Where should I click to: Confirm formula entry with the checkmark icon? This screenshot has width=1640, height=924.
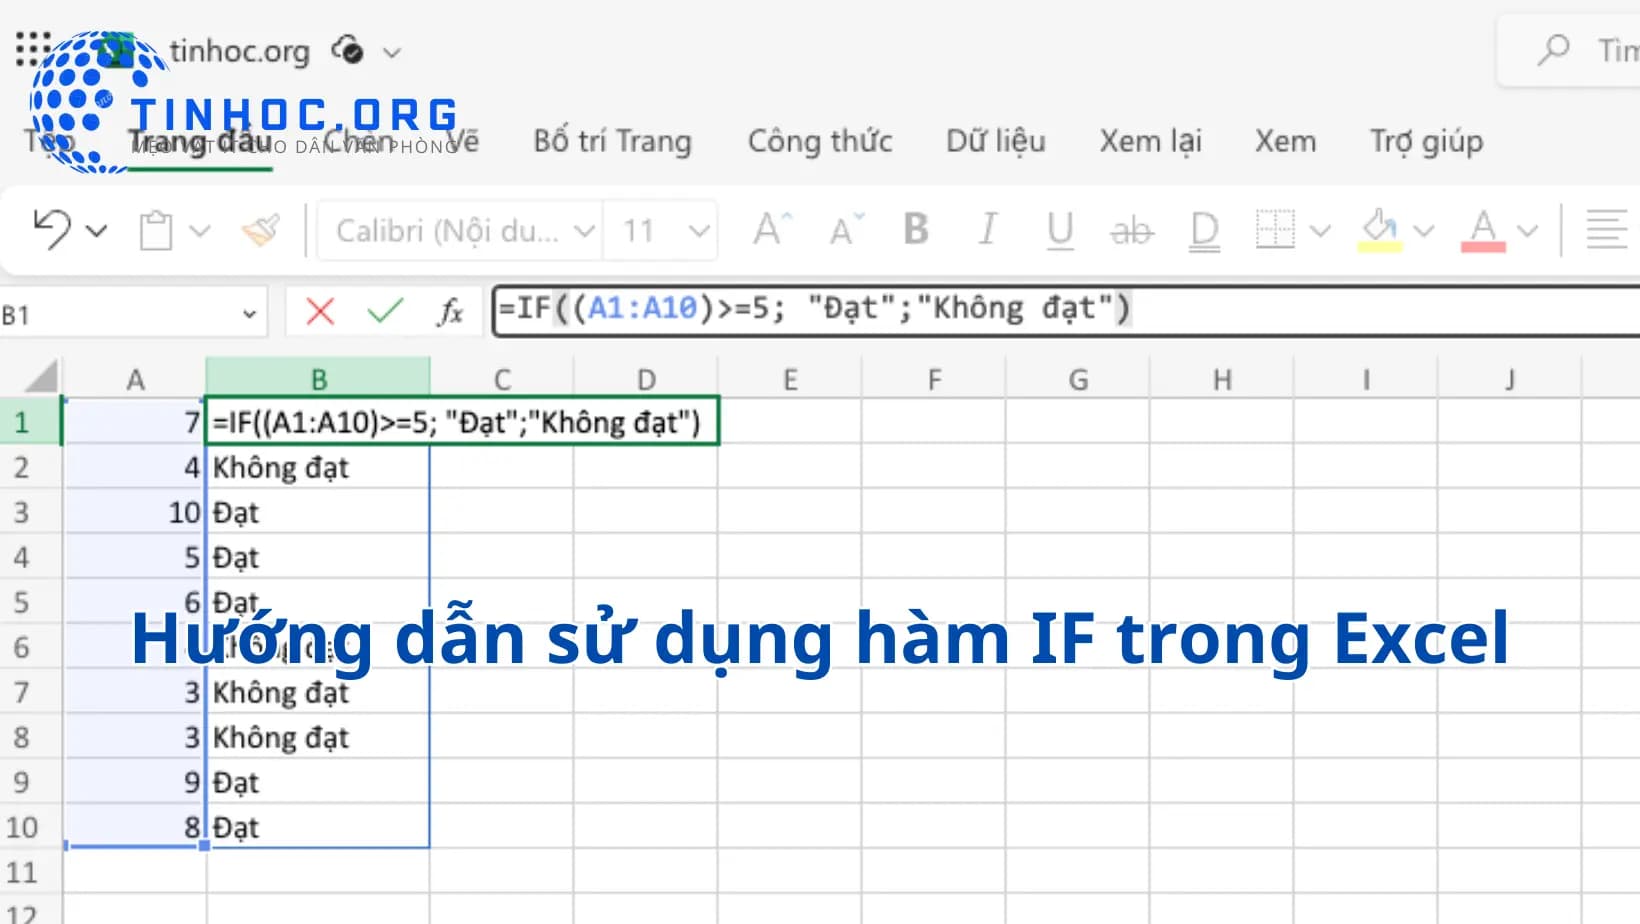point(383,311)
